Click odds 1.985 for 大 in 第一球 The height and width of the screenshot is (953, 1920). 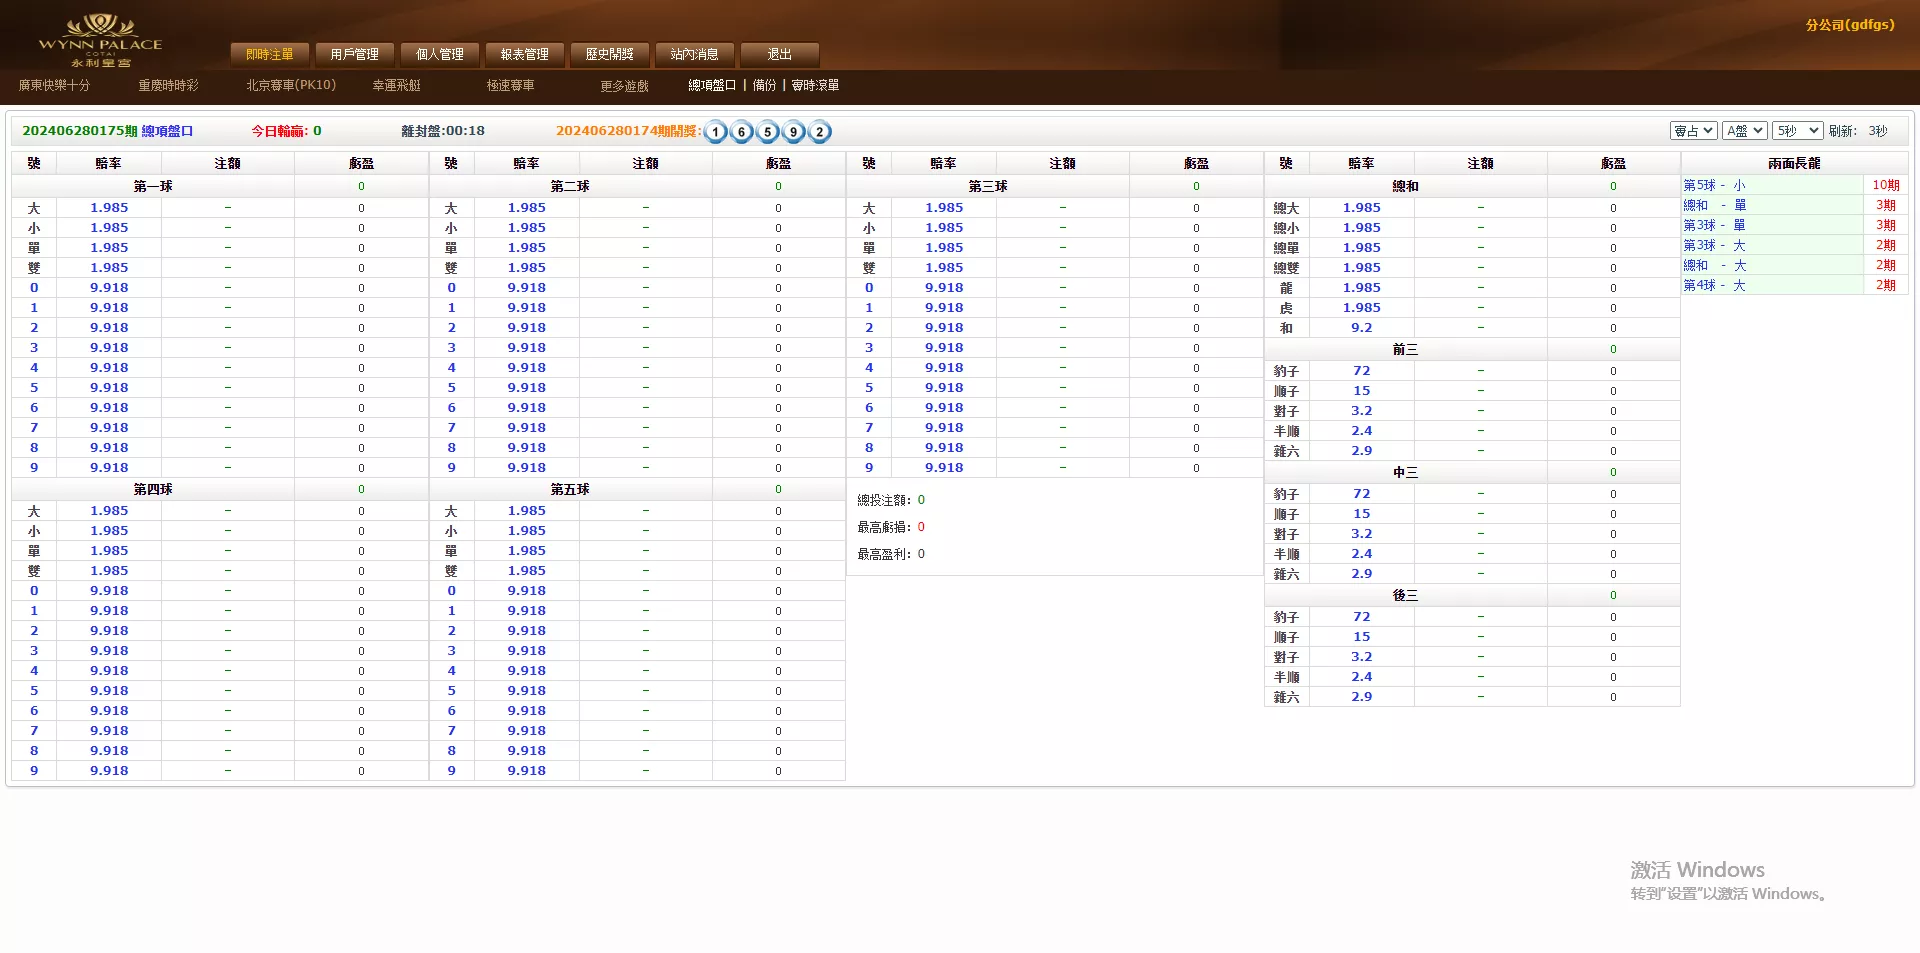[x=108, y=207]
